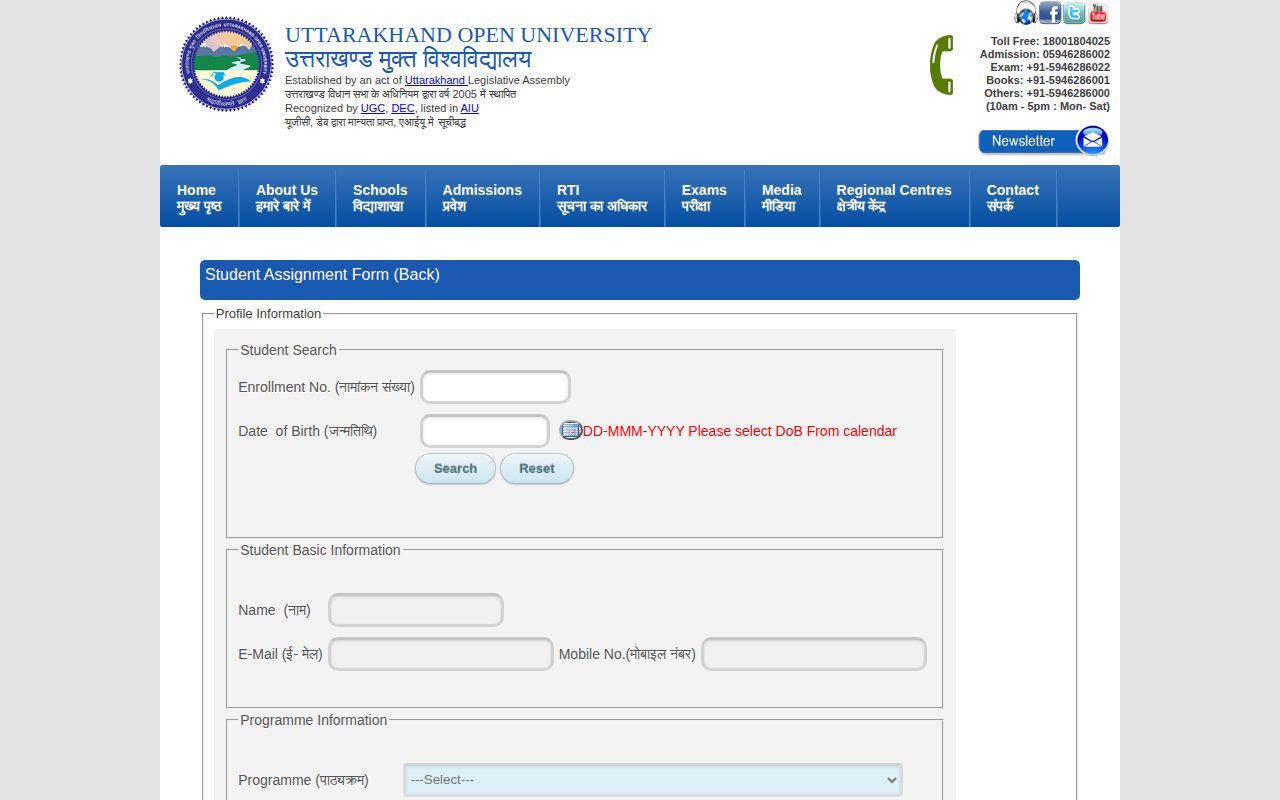Open the web radio headphones icon
1280x800 pixels.
[x=1025, y=13]
